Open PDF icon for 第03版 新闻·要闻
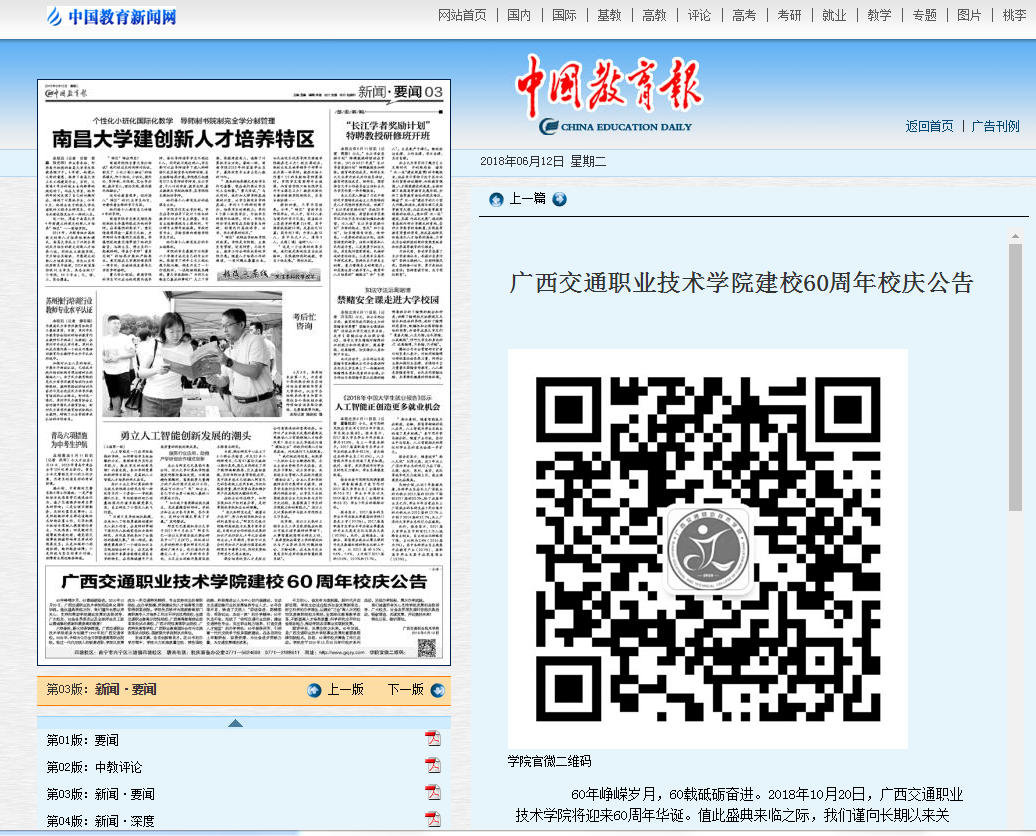 point(433,793)
